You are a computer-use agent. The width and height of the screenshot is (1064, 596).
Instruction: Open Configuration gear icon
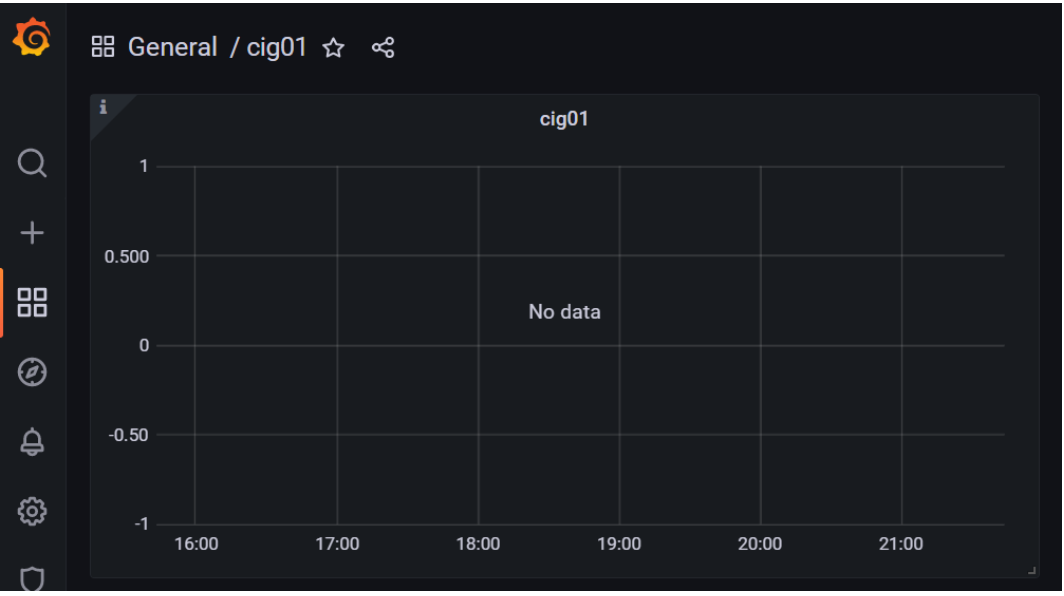[32, 511]
